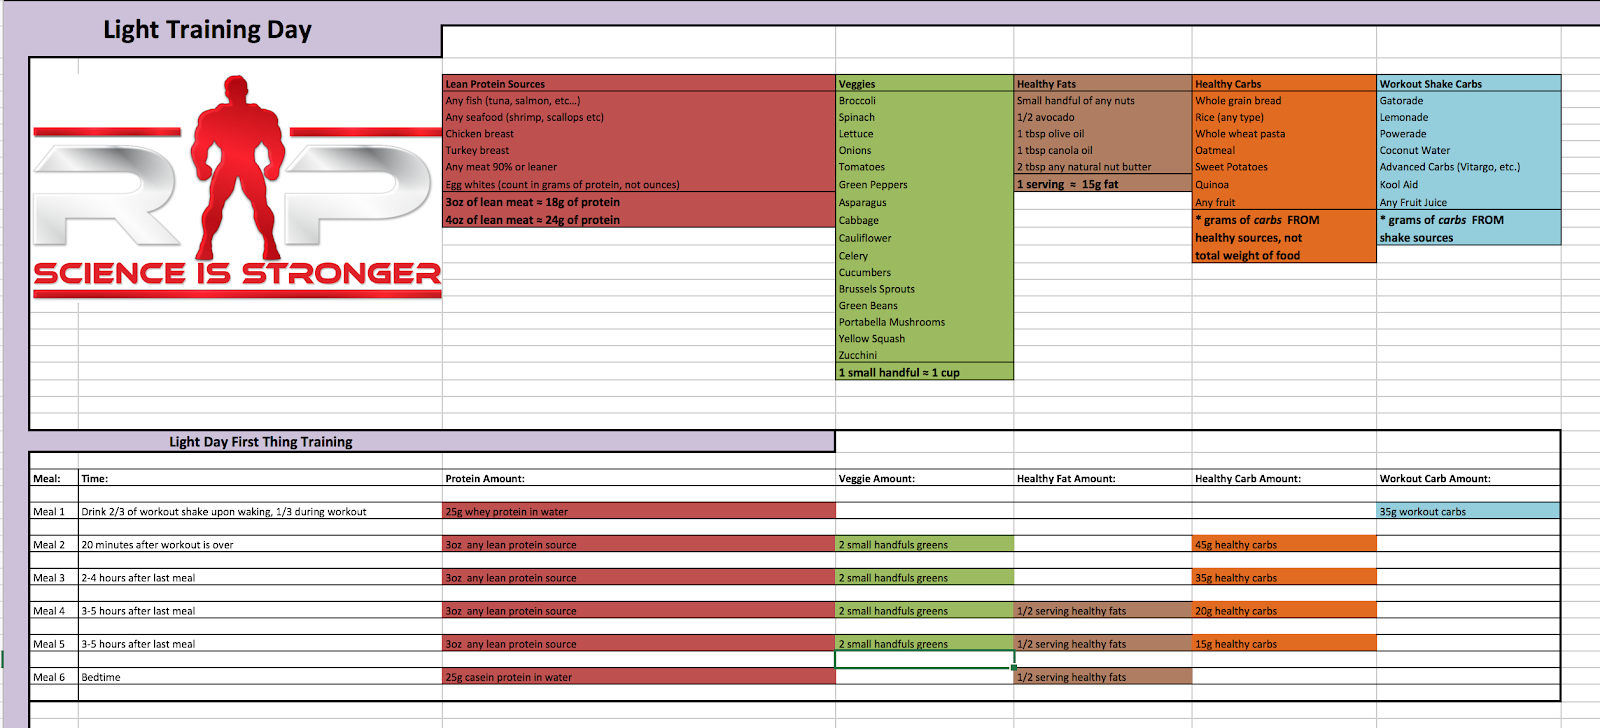This screenshot has height=728, width=1600.
Task: Click the 'Portabella Mushrooms' cell
Action: pos(925,322)
